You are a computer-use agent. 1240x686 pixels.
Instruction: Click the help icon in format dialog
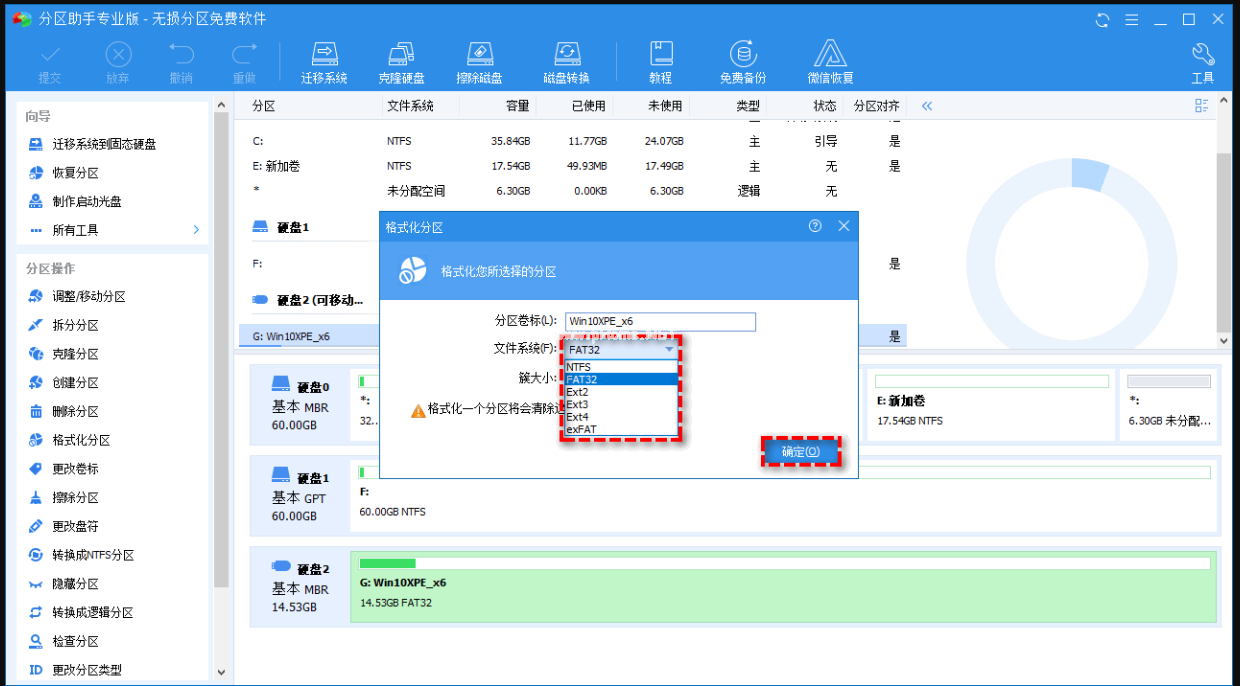point(815,227)
